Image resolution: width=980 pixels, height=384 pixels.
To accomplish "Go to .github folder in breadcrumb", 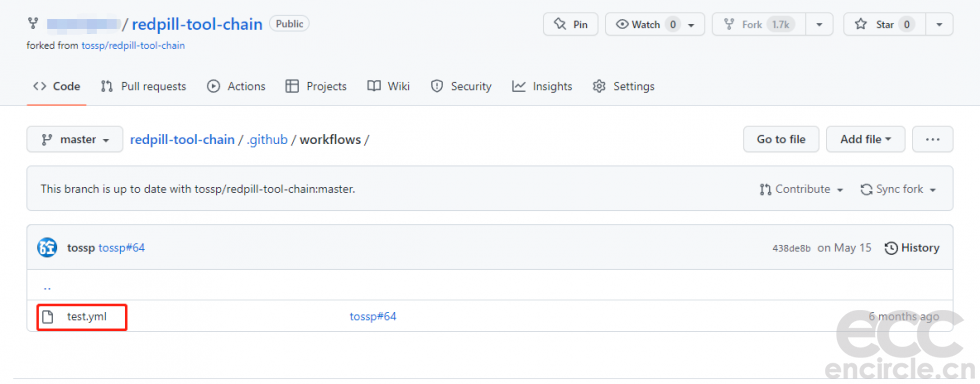I will click(x=267, y=139).
